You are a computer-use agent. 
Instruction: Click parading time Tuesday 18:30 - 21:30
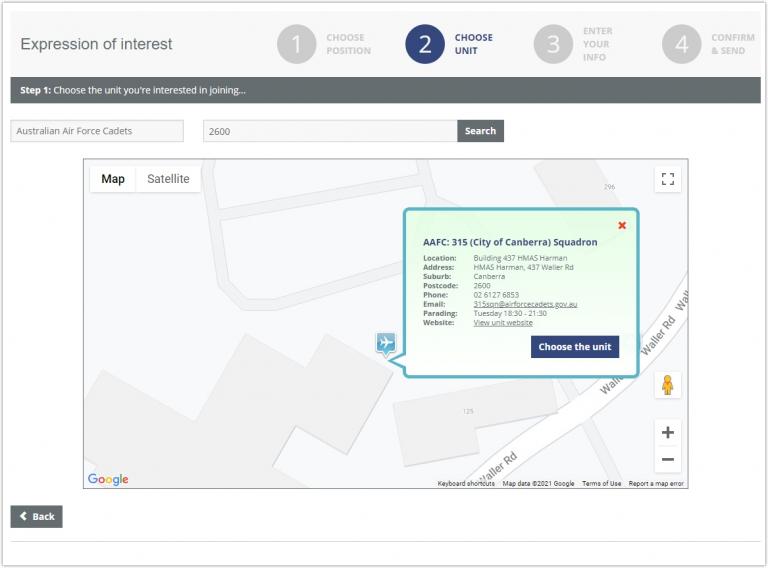pos(510,313)
